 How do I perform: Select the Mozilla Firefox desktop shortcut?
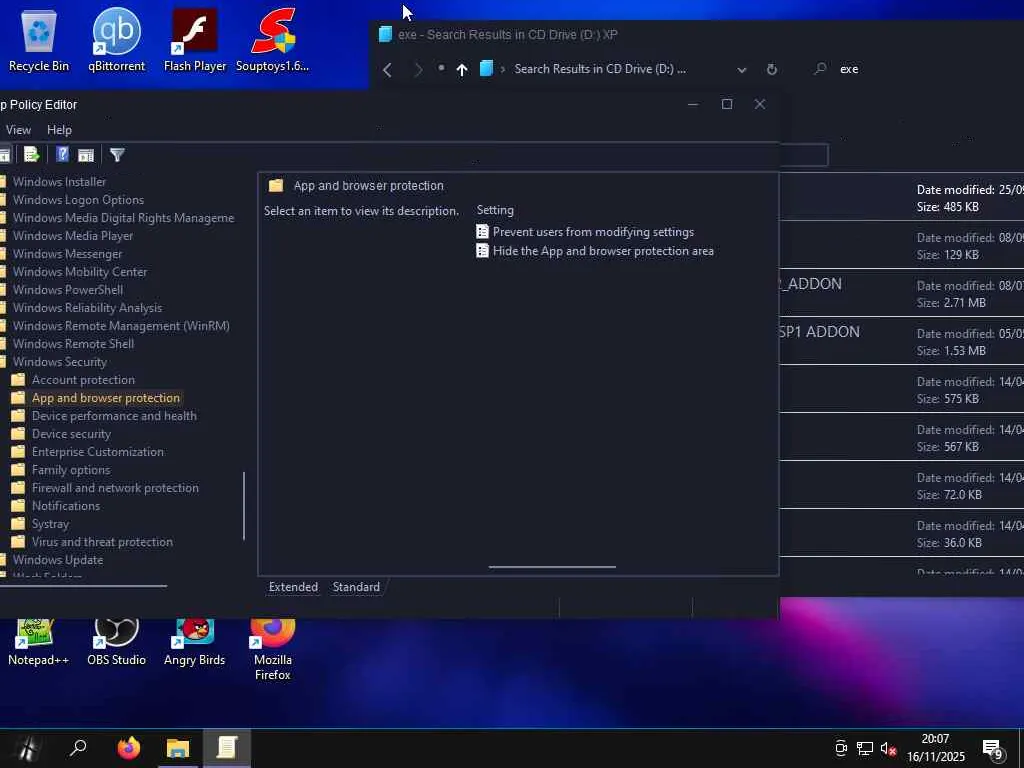click(x=272, y=650)
